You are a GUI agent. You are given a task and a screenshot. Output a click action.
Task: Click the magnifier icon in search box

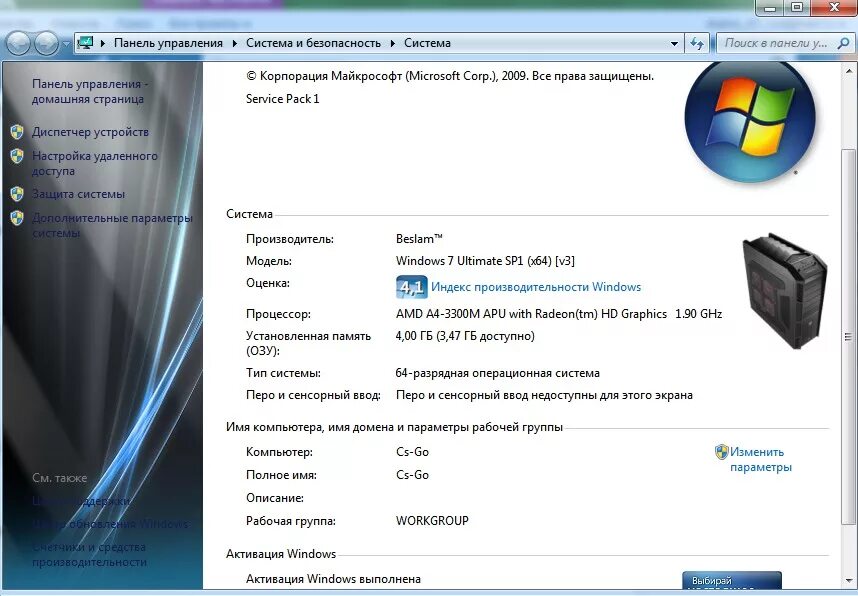[x=843, y=43]
